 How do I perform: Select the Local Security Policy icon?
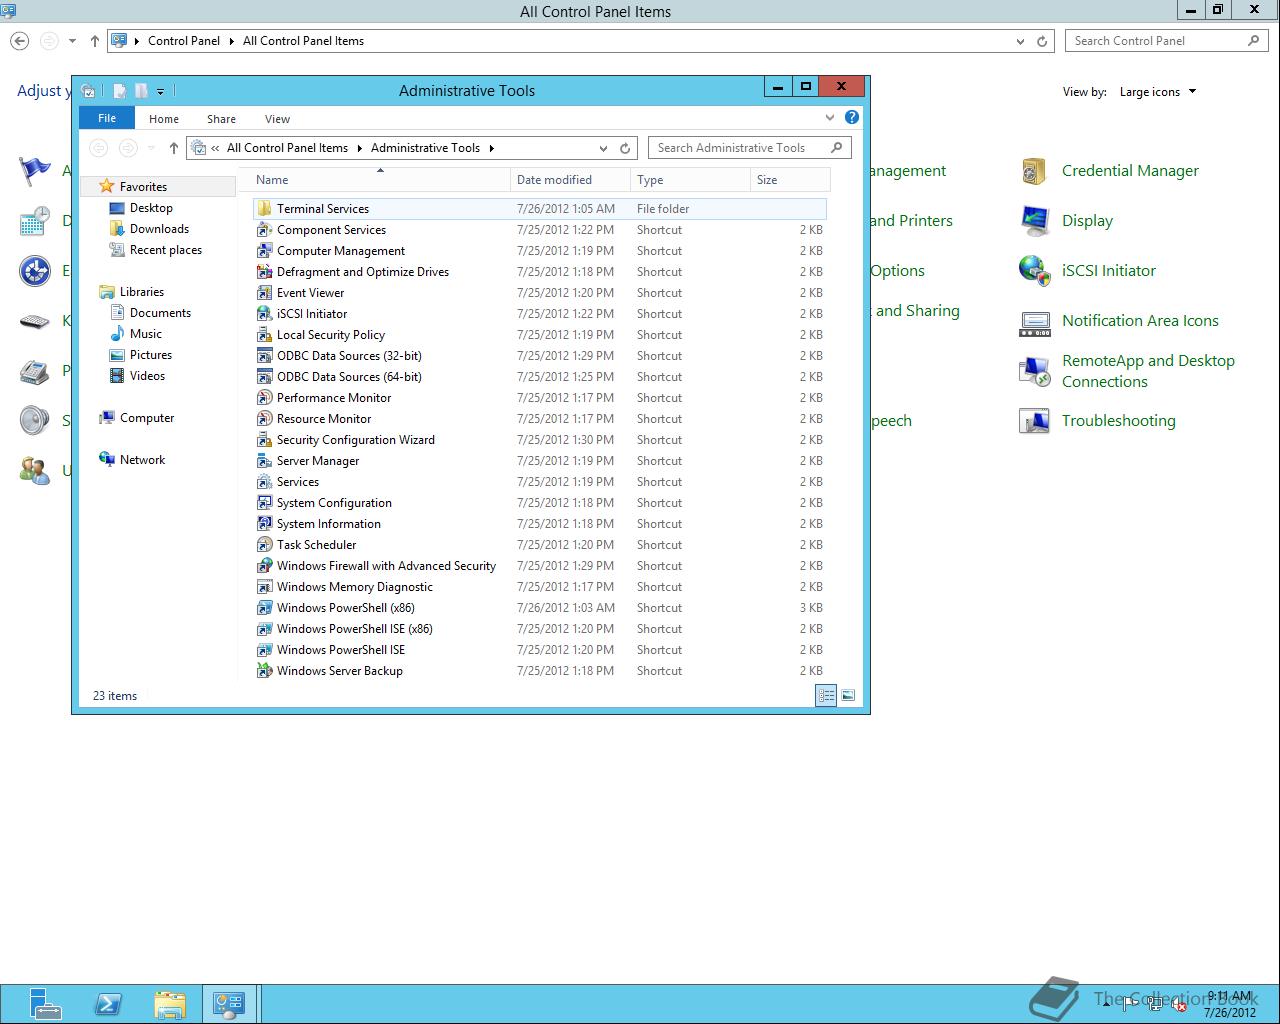point(264,334)
